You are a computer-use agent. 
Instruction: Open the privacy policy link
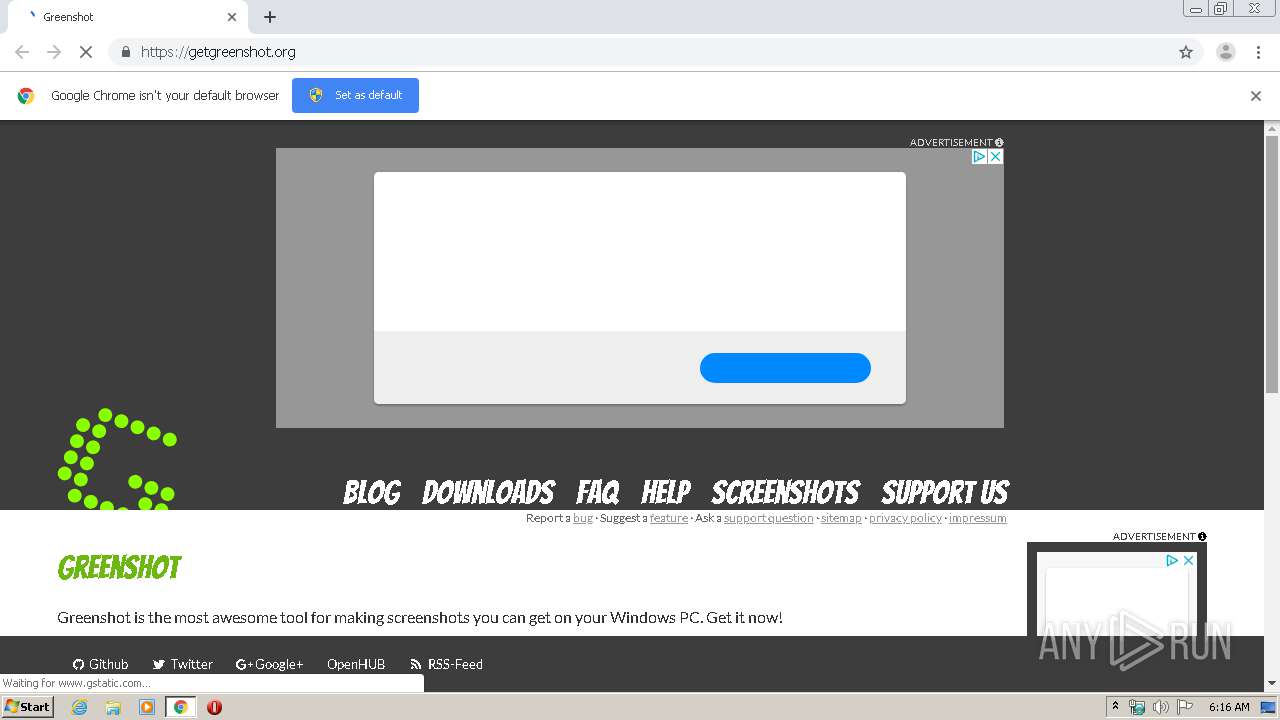905,518
